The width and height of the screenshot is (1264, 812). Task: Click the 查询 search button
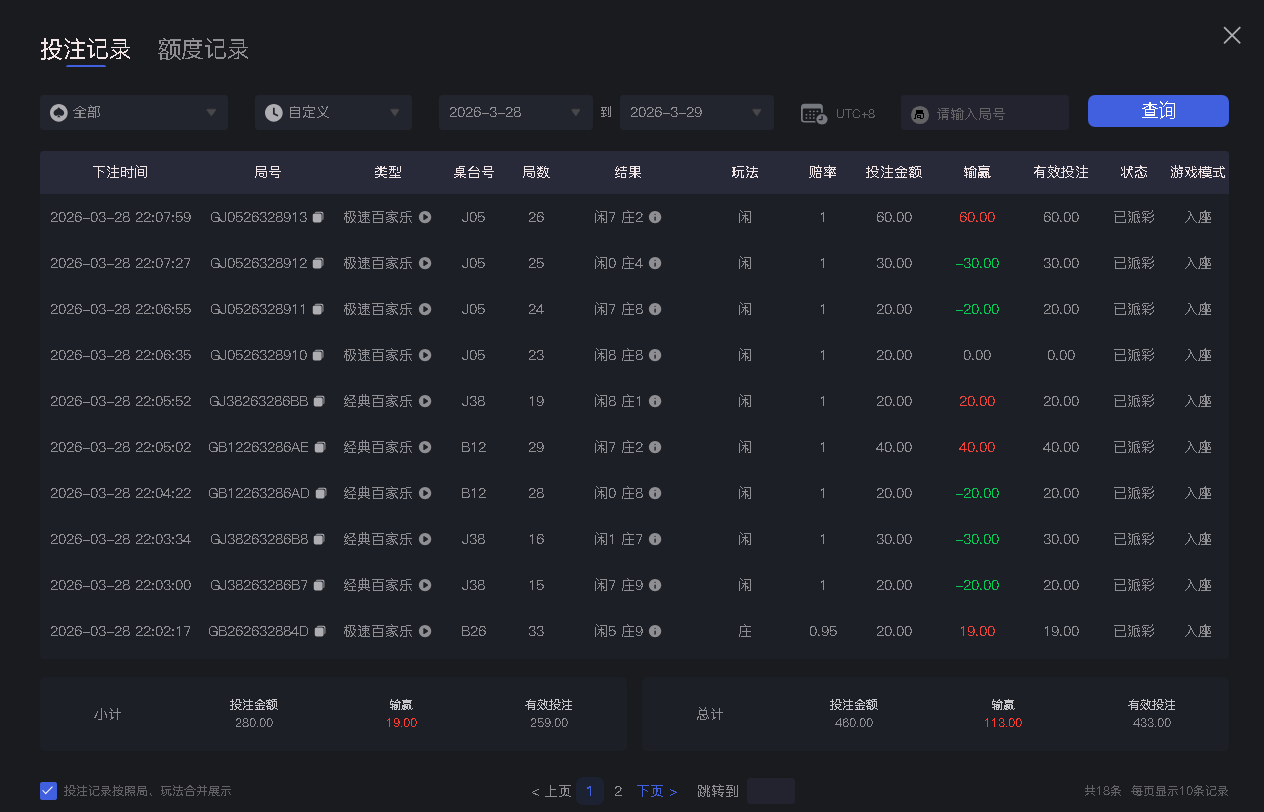1158,111
